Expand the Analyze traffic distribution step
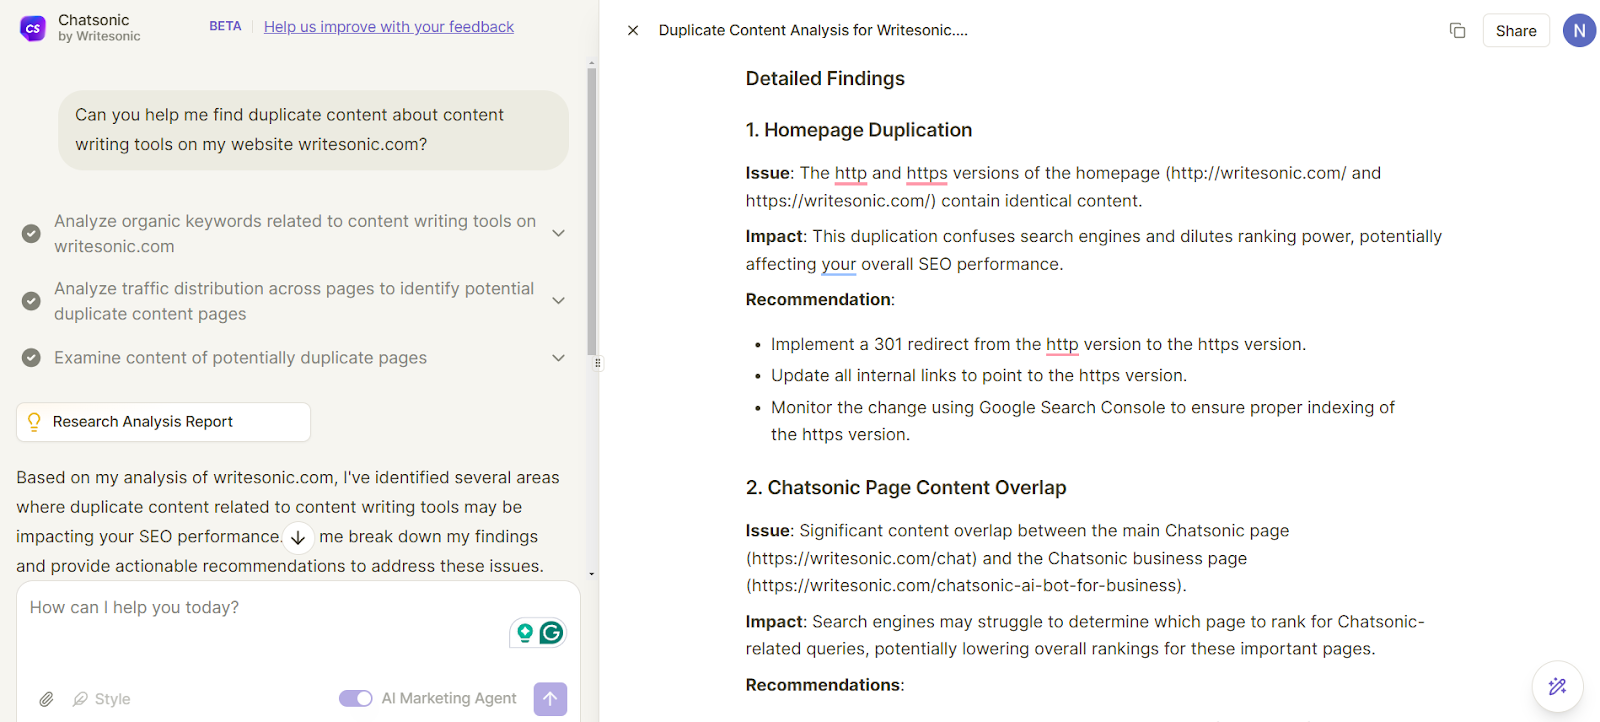The height and width of the screenshot is (722, 1600). (559, 300)
